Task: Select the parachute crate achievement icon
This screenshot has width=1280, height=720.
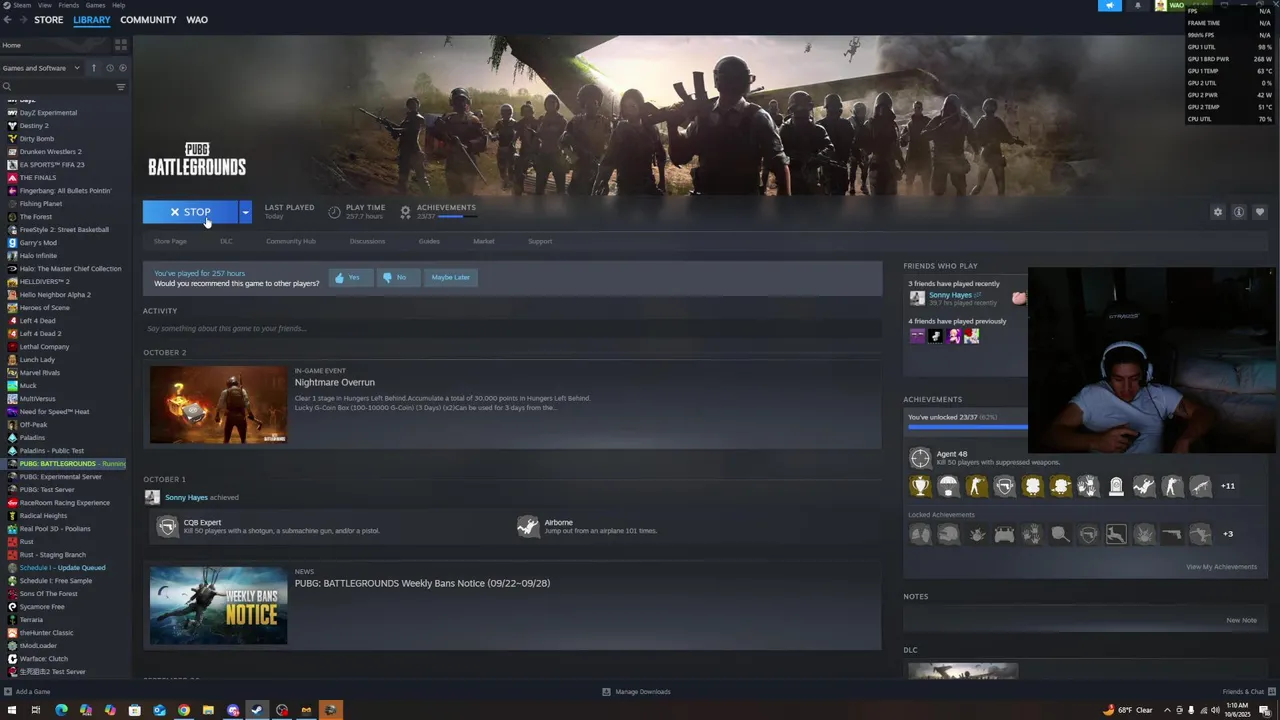Action: [948, 486]
